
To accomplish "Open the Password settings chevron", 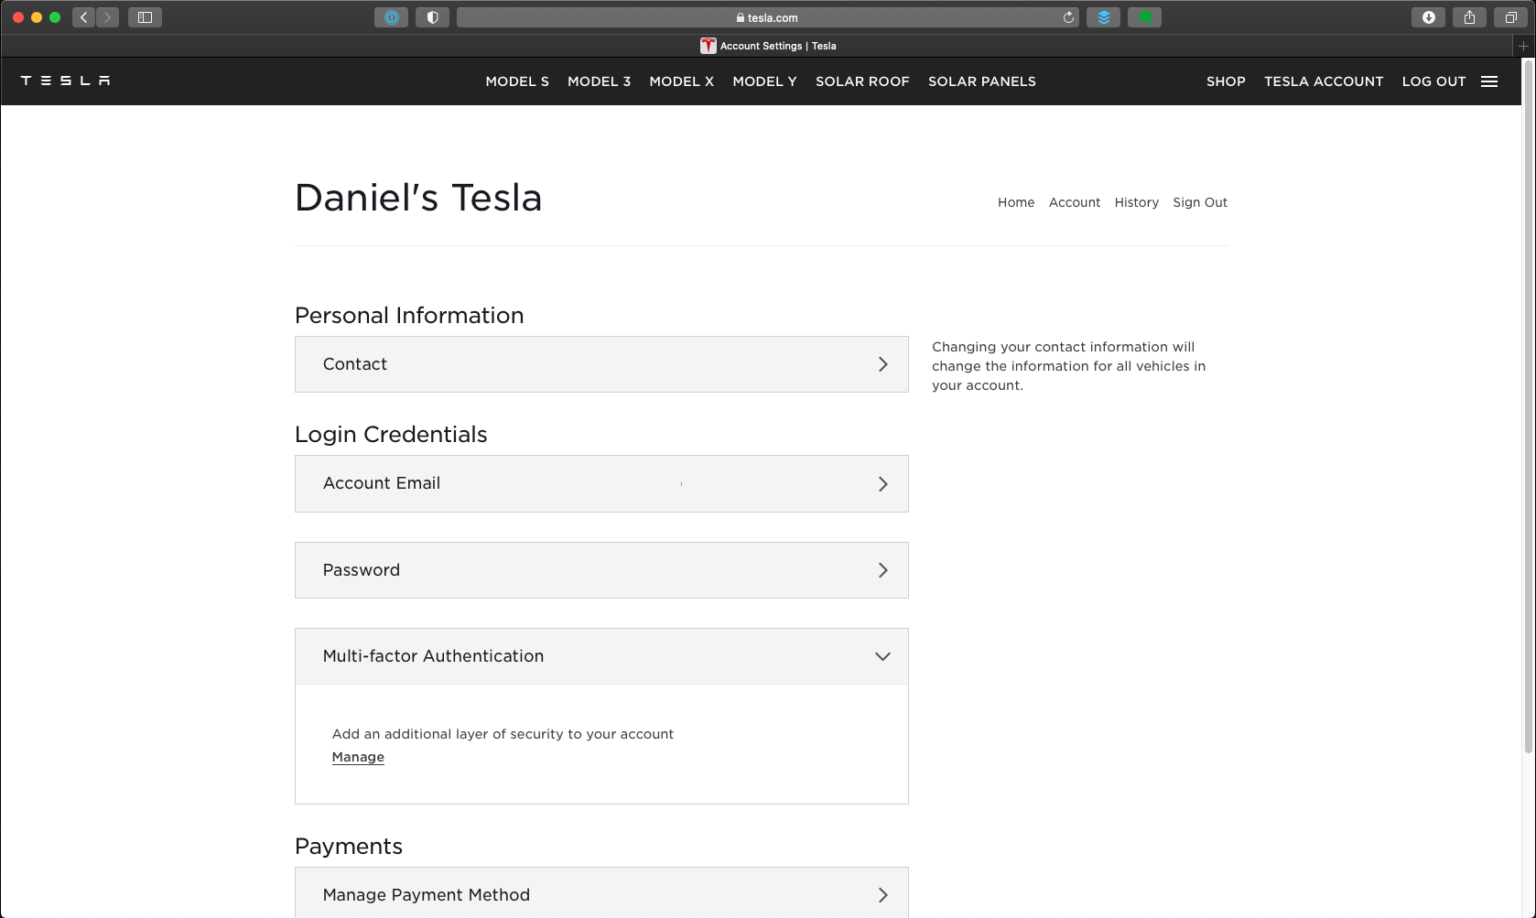I will click(x=883, y=570).
